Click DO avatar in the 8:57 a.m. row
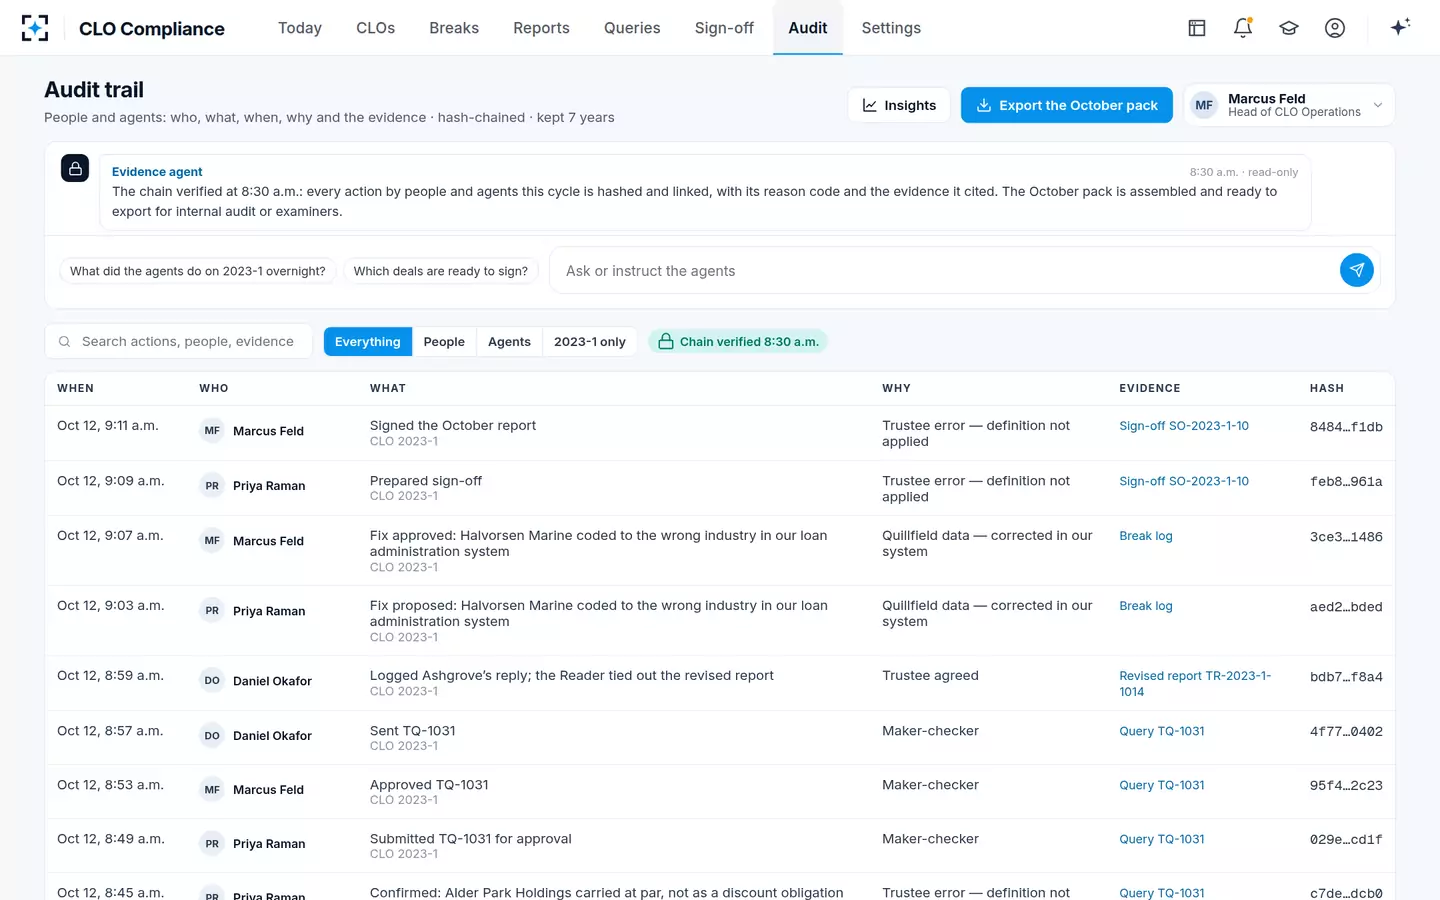 click(212, 736)
